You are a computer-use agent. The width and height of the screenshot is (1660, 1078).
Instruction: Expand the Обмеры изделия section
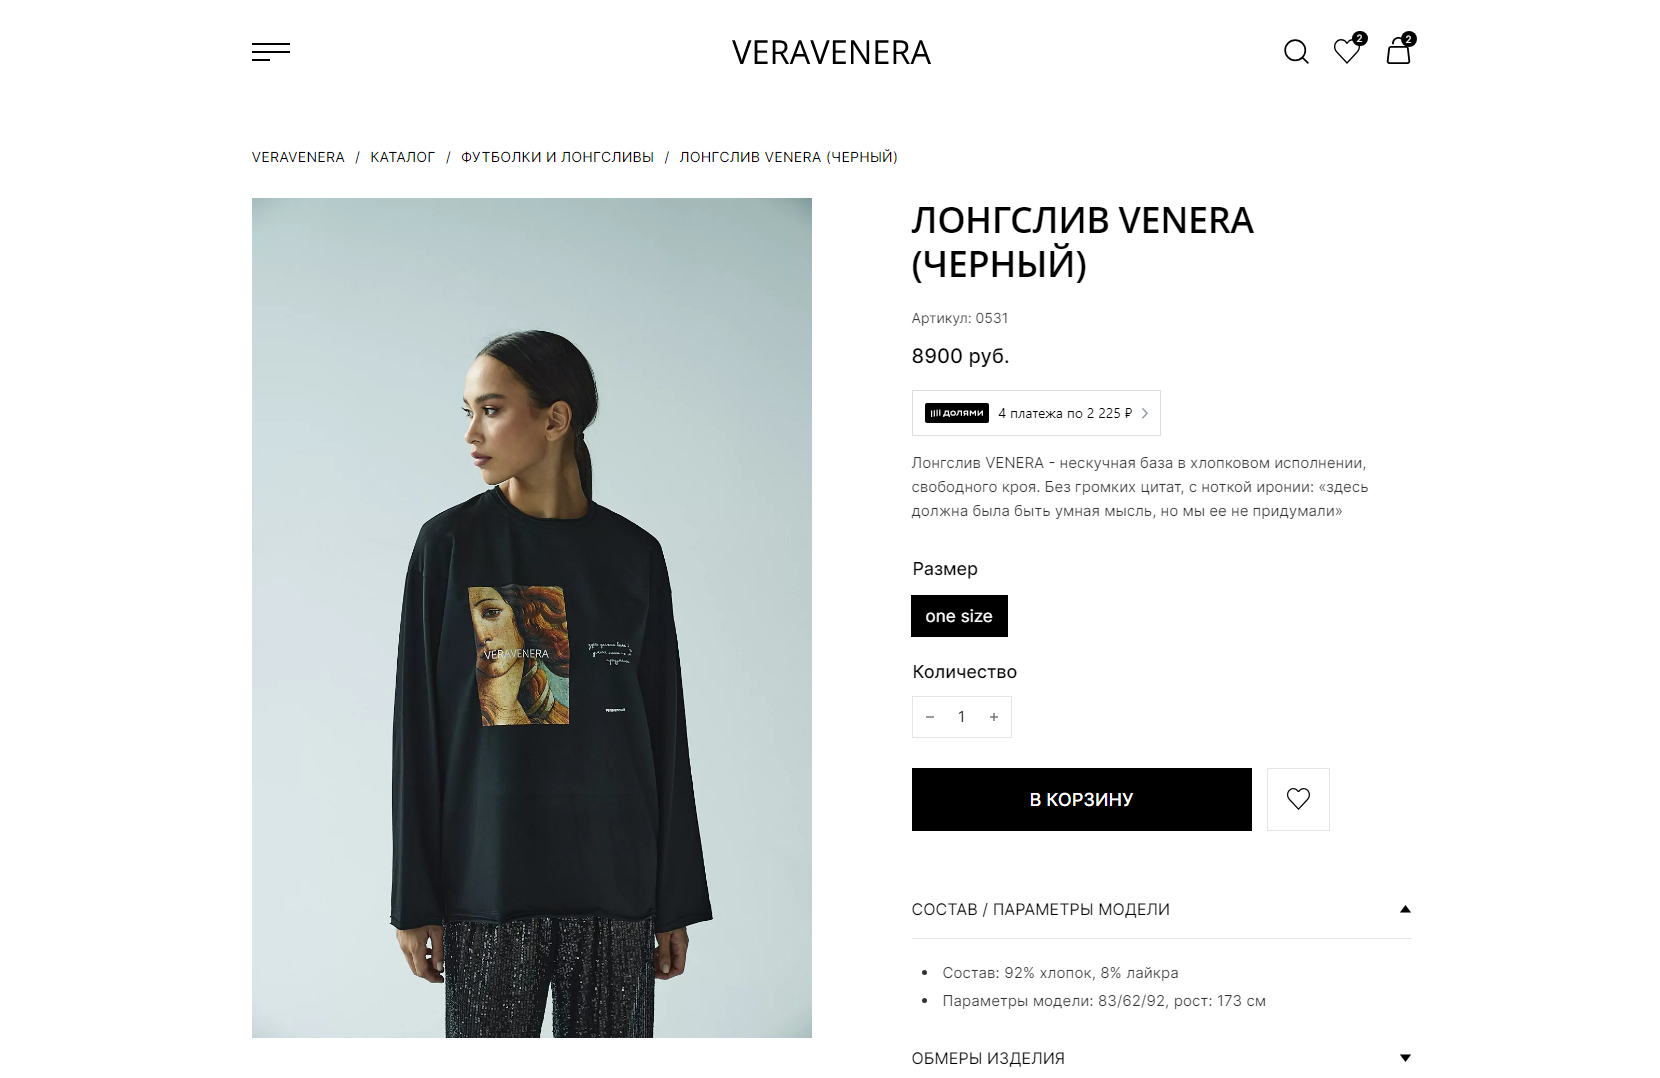tap(1161, 1058)
